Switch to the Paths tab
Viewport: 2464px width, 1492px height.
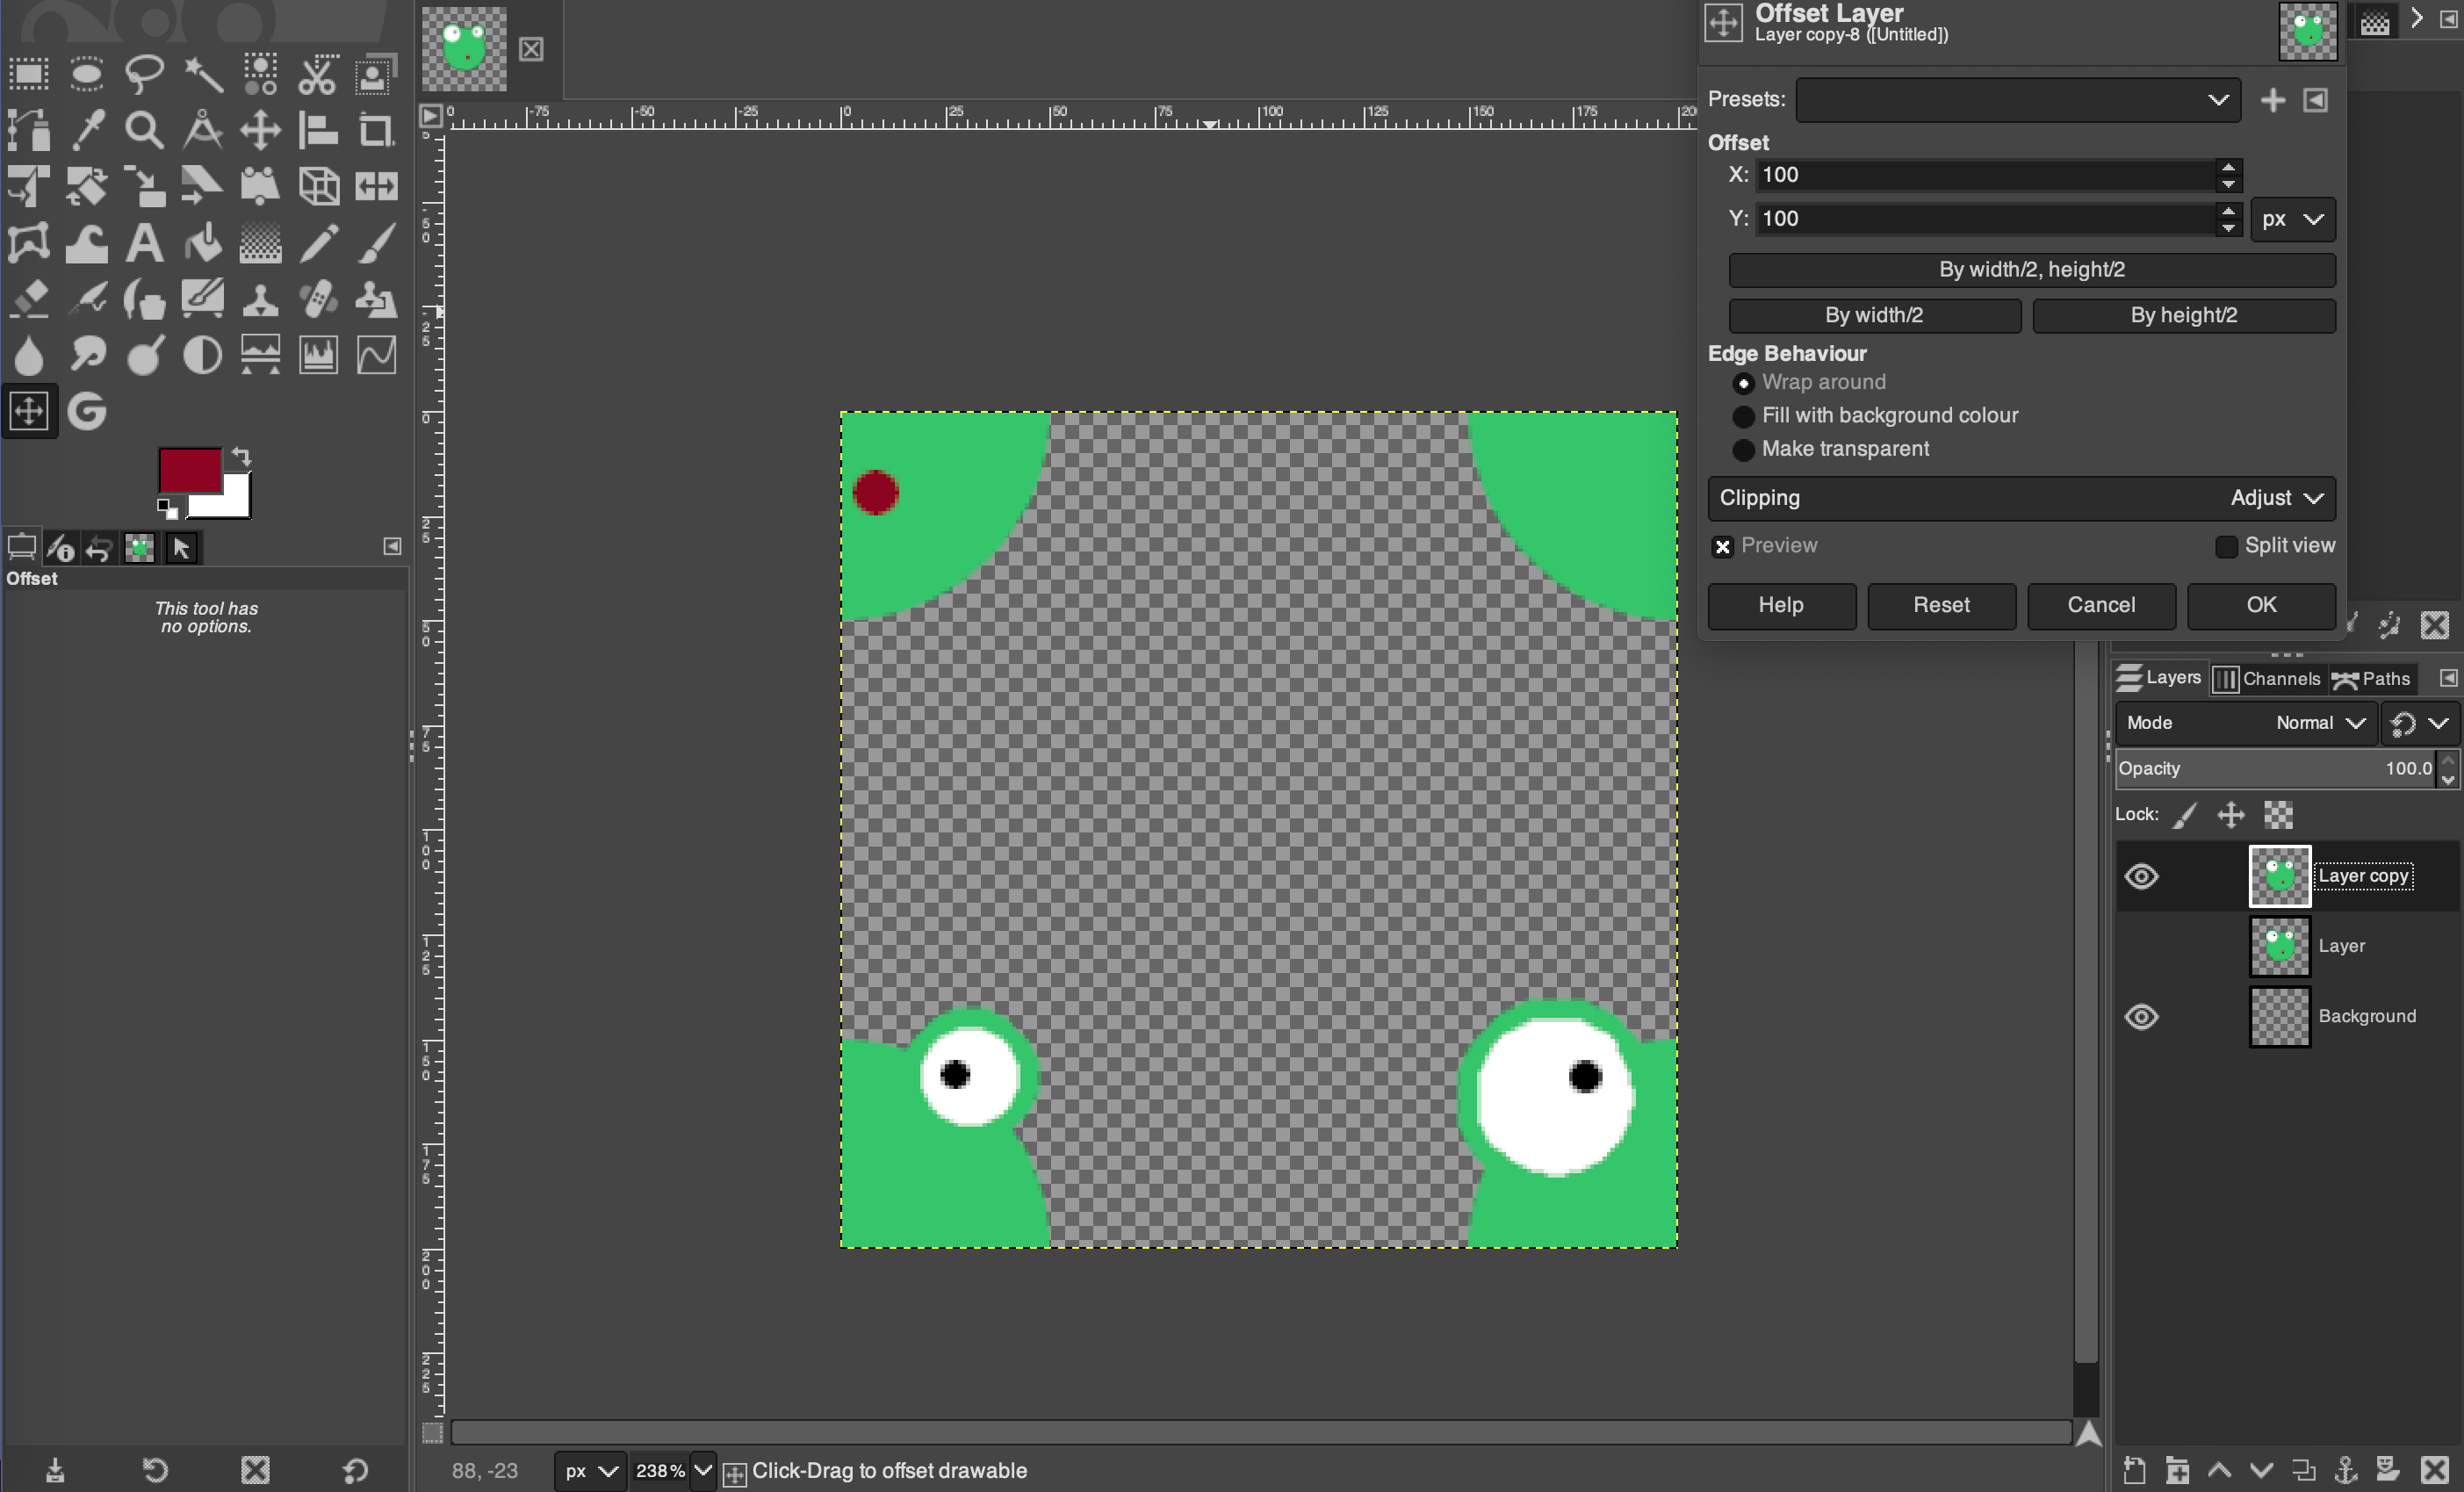point(2372,679)
